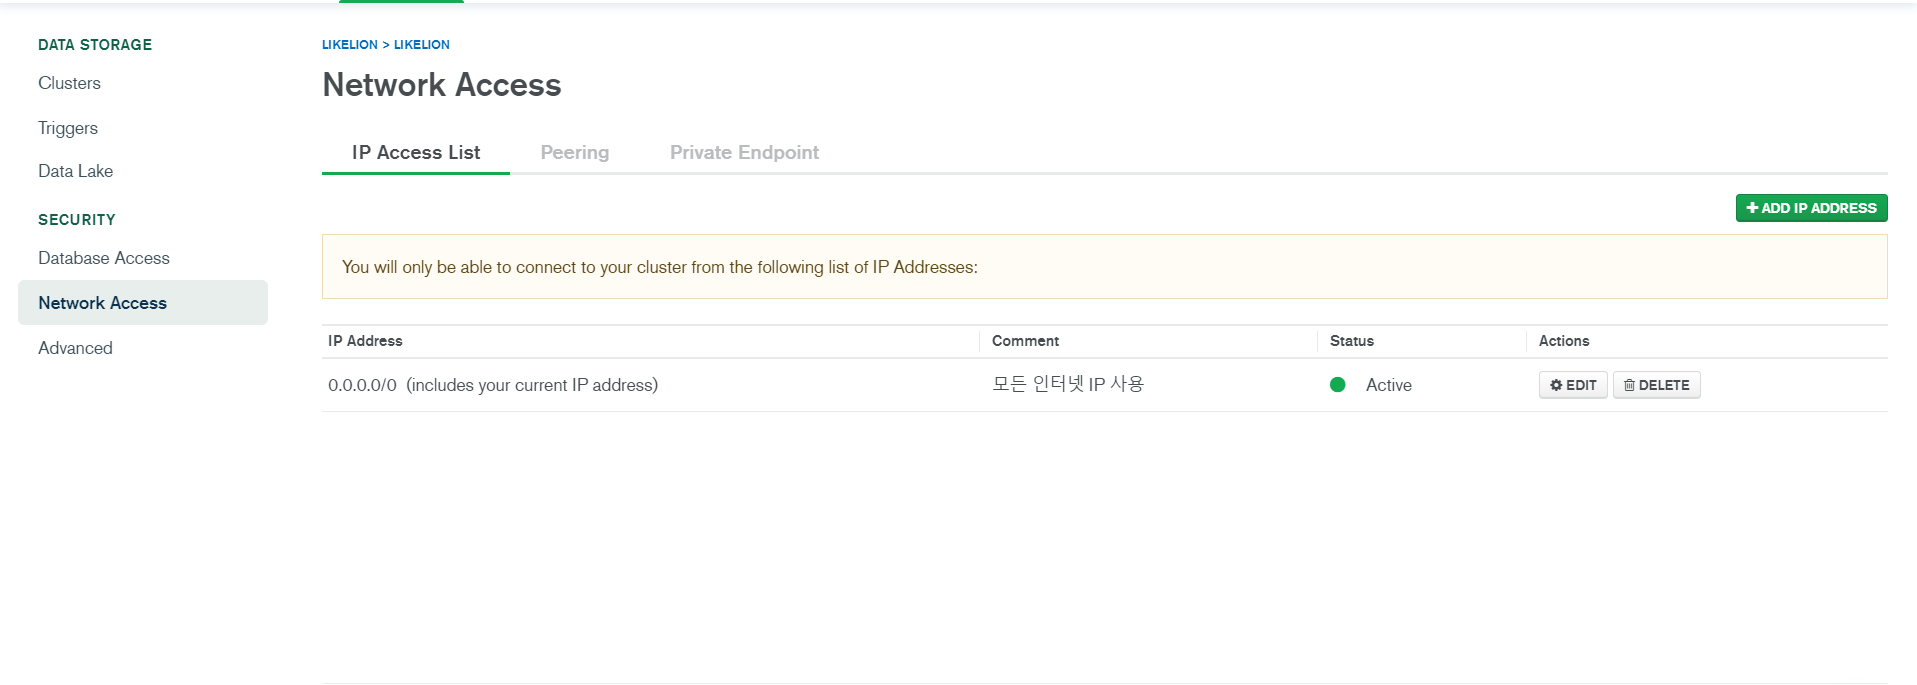
Task: Click the Status column header
Action: (1351, 341)
